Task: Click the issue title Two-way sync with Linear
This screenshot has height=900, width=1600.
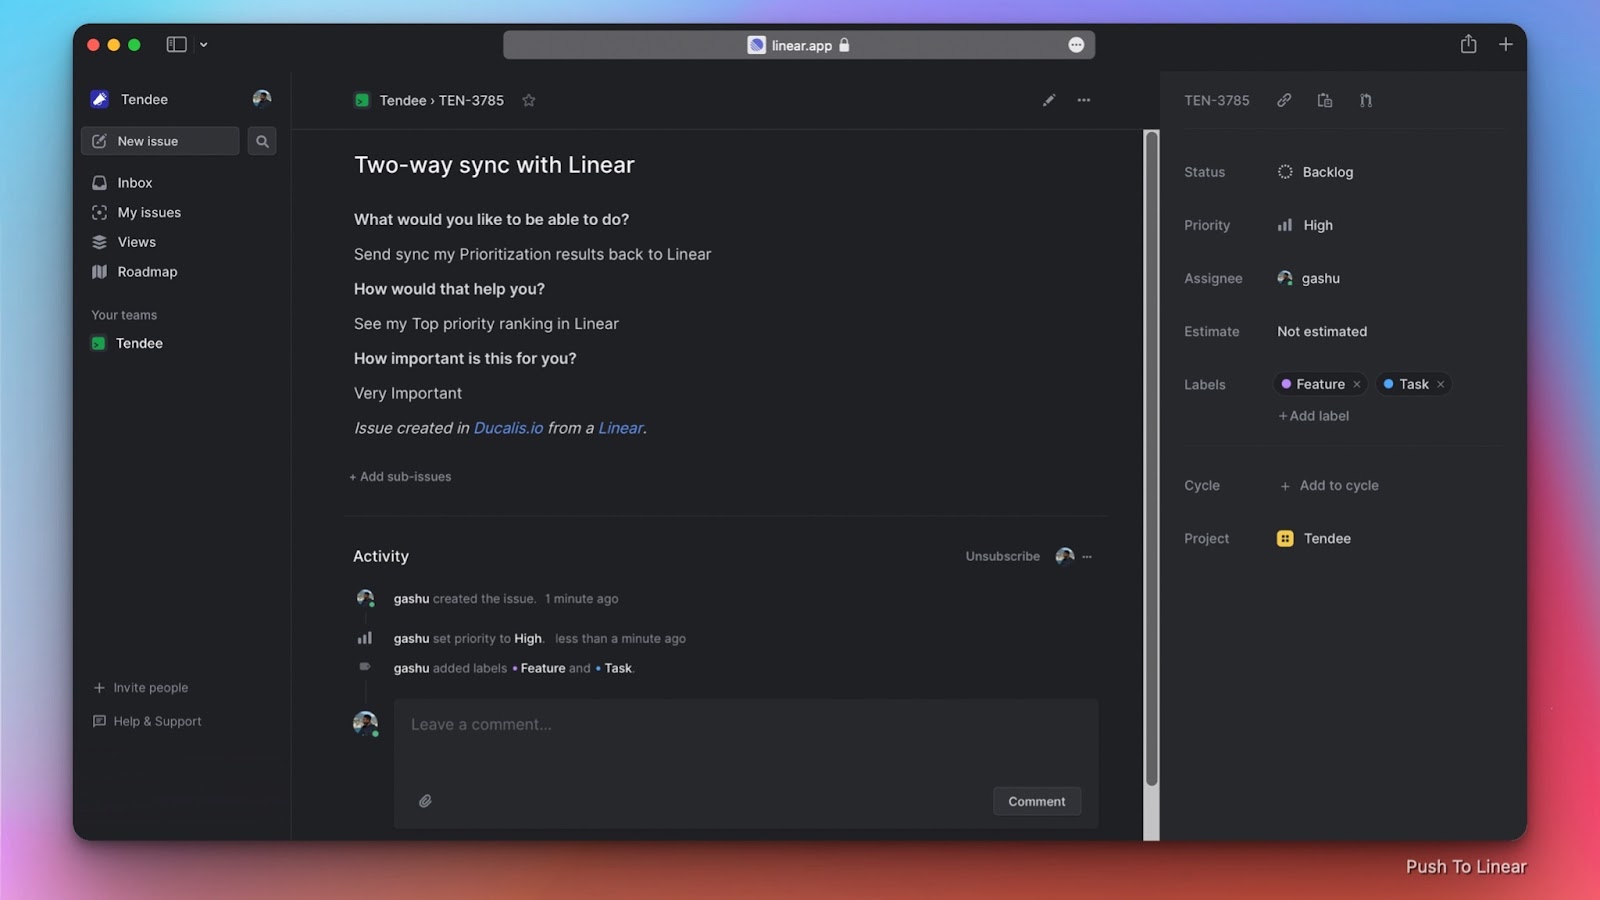Action: click(494, 165)
